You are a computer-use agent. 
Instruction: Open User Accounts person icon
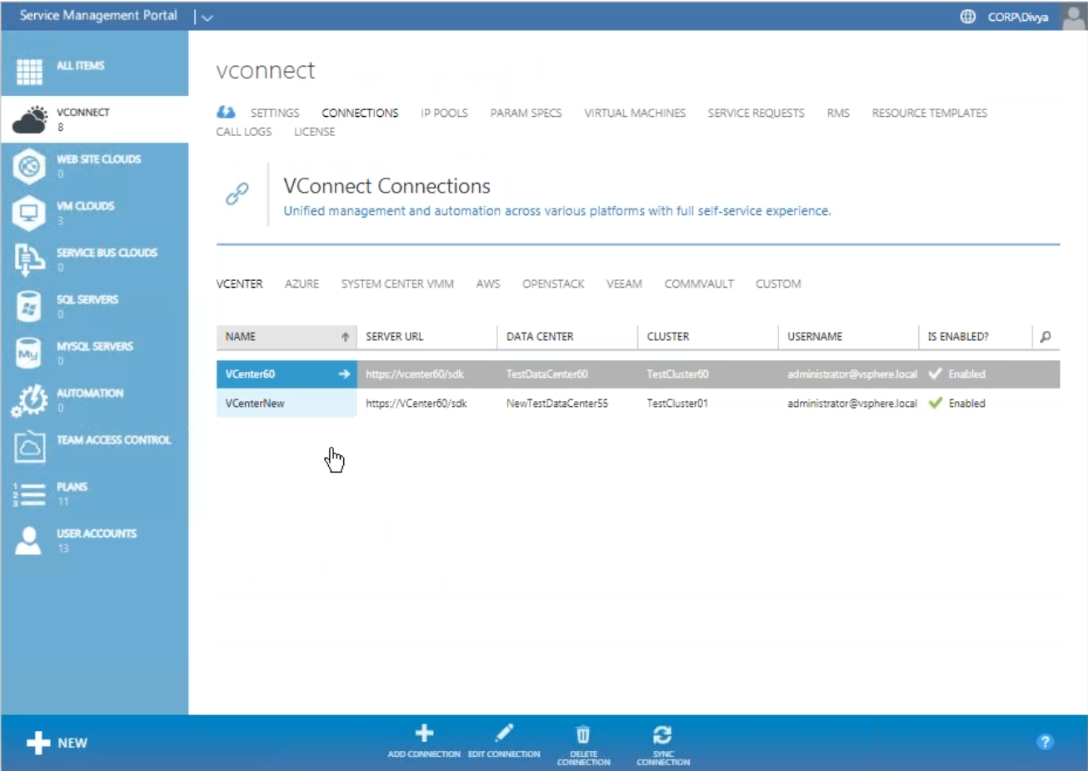tap(29, 541)
